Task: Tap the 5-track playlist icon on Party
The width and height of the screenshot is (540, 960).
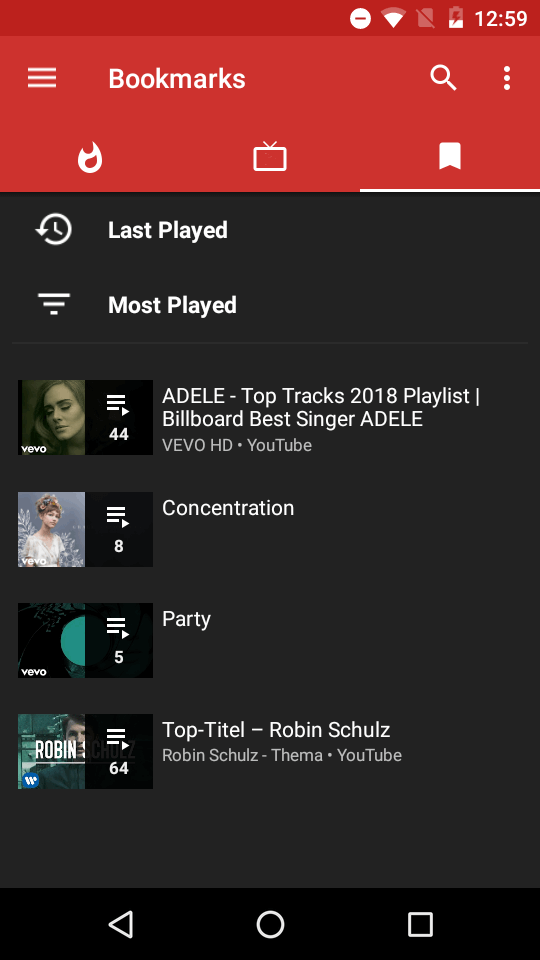Action: pyautogui.click(x=119, y=640)
